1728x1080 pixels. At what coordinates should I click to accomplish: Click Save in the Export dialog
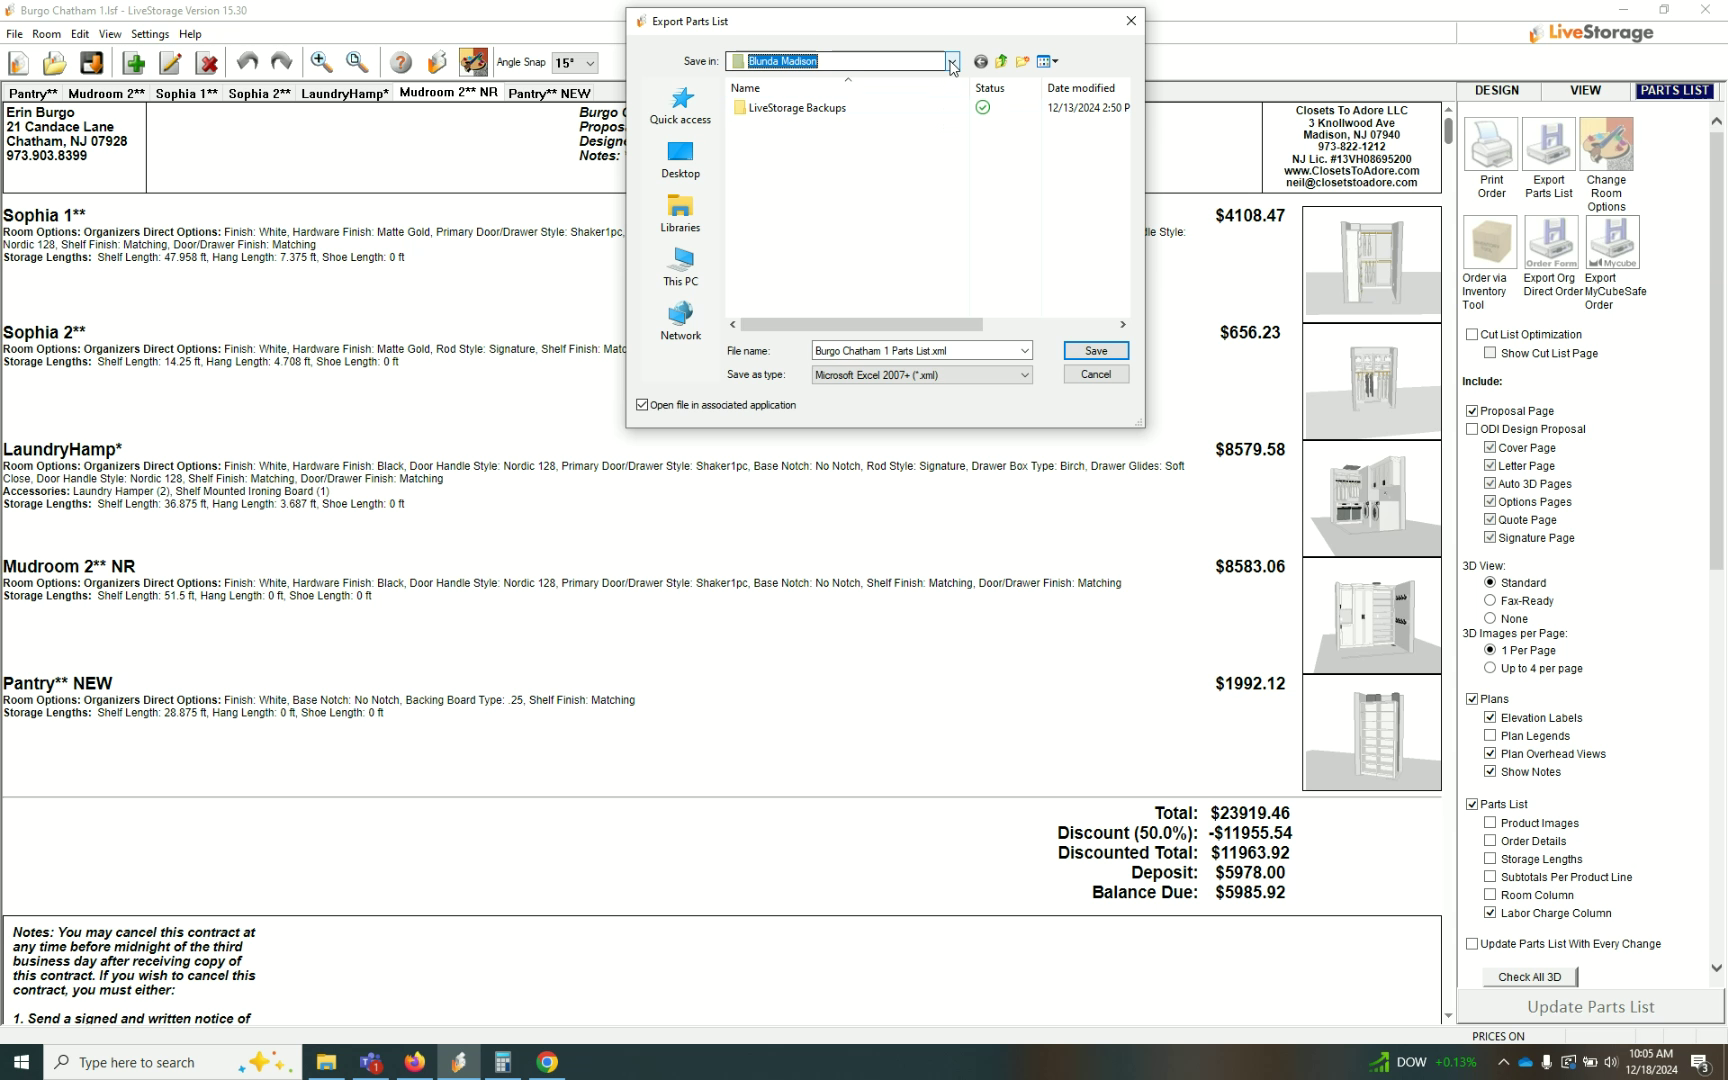click(1096, 351)
